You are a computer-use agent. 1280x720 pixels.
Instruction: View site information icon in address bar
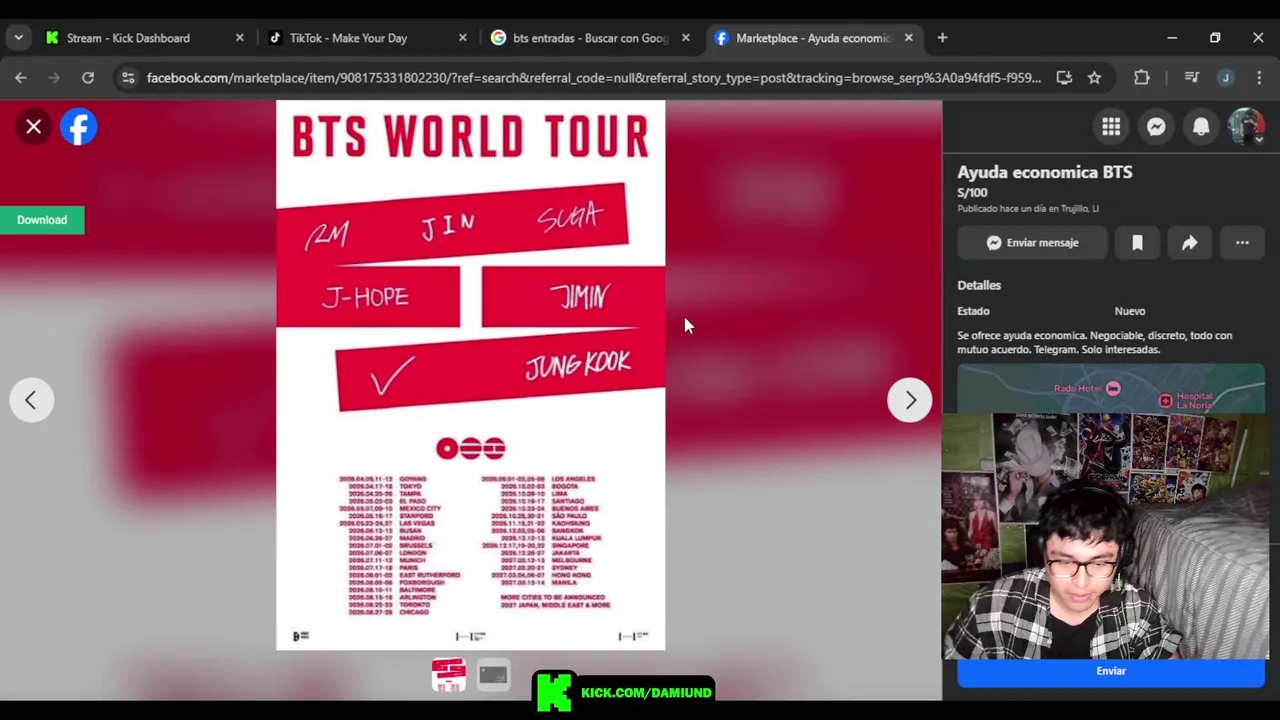coord(128,78)
